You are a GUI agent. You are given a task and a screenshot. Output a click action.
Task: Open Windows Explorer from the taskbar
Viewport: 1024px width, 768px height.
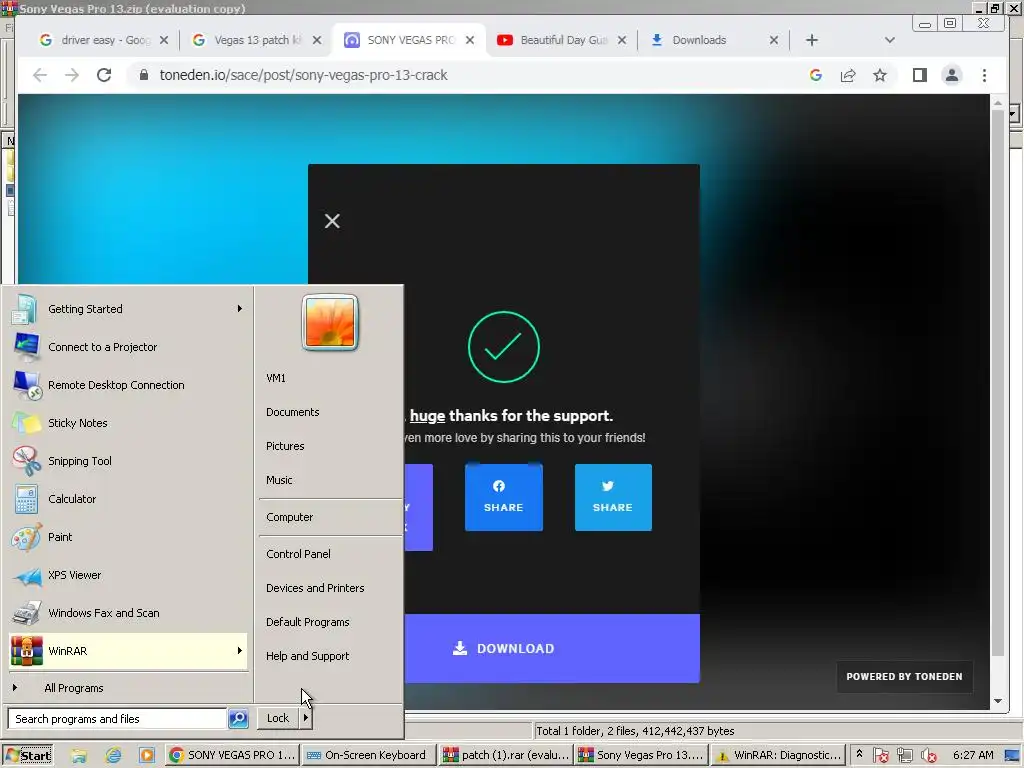tap(78, 755)
